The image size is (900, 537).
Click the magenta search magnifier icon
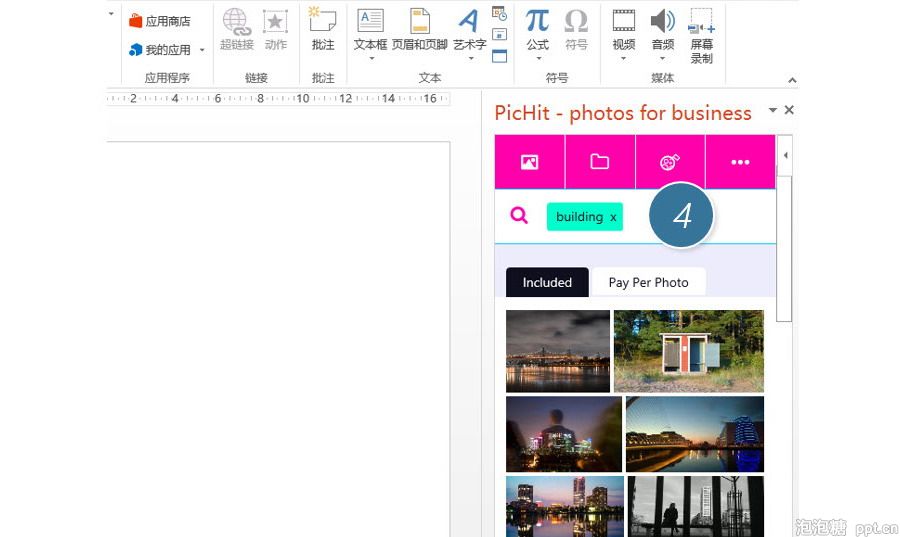[519, 215]
